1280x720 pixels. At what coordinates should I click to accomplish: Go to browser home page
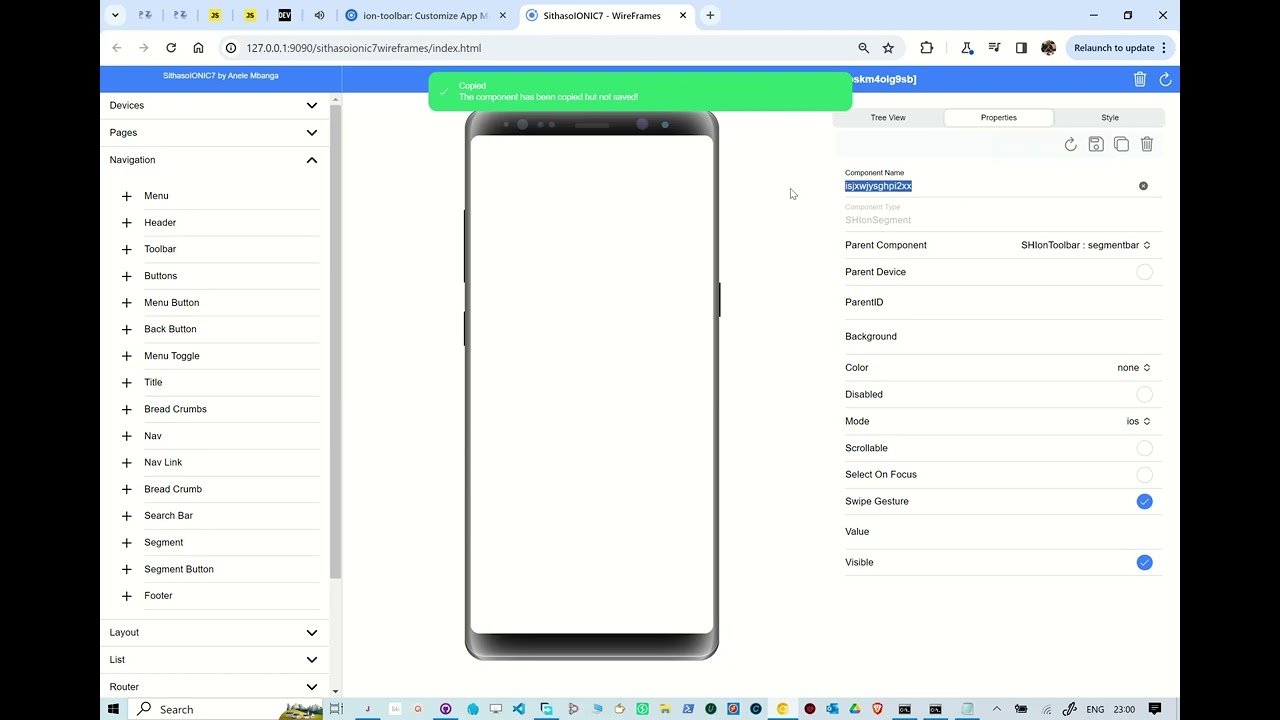click(x=198, y=48)
